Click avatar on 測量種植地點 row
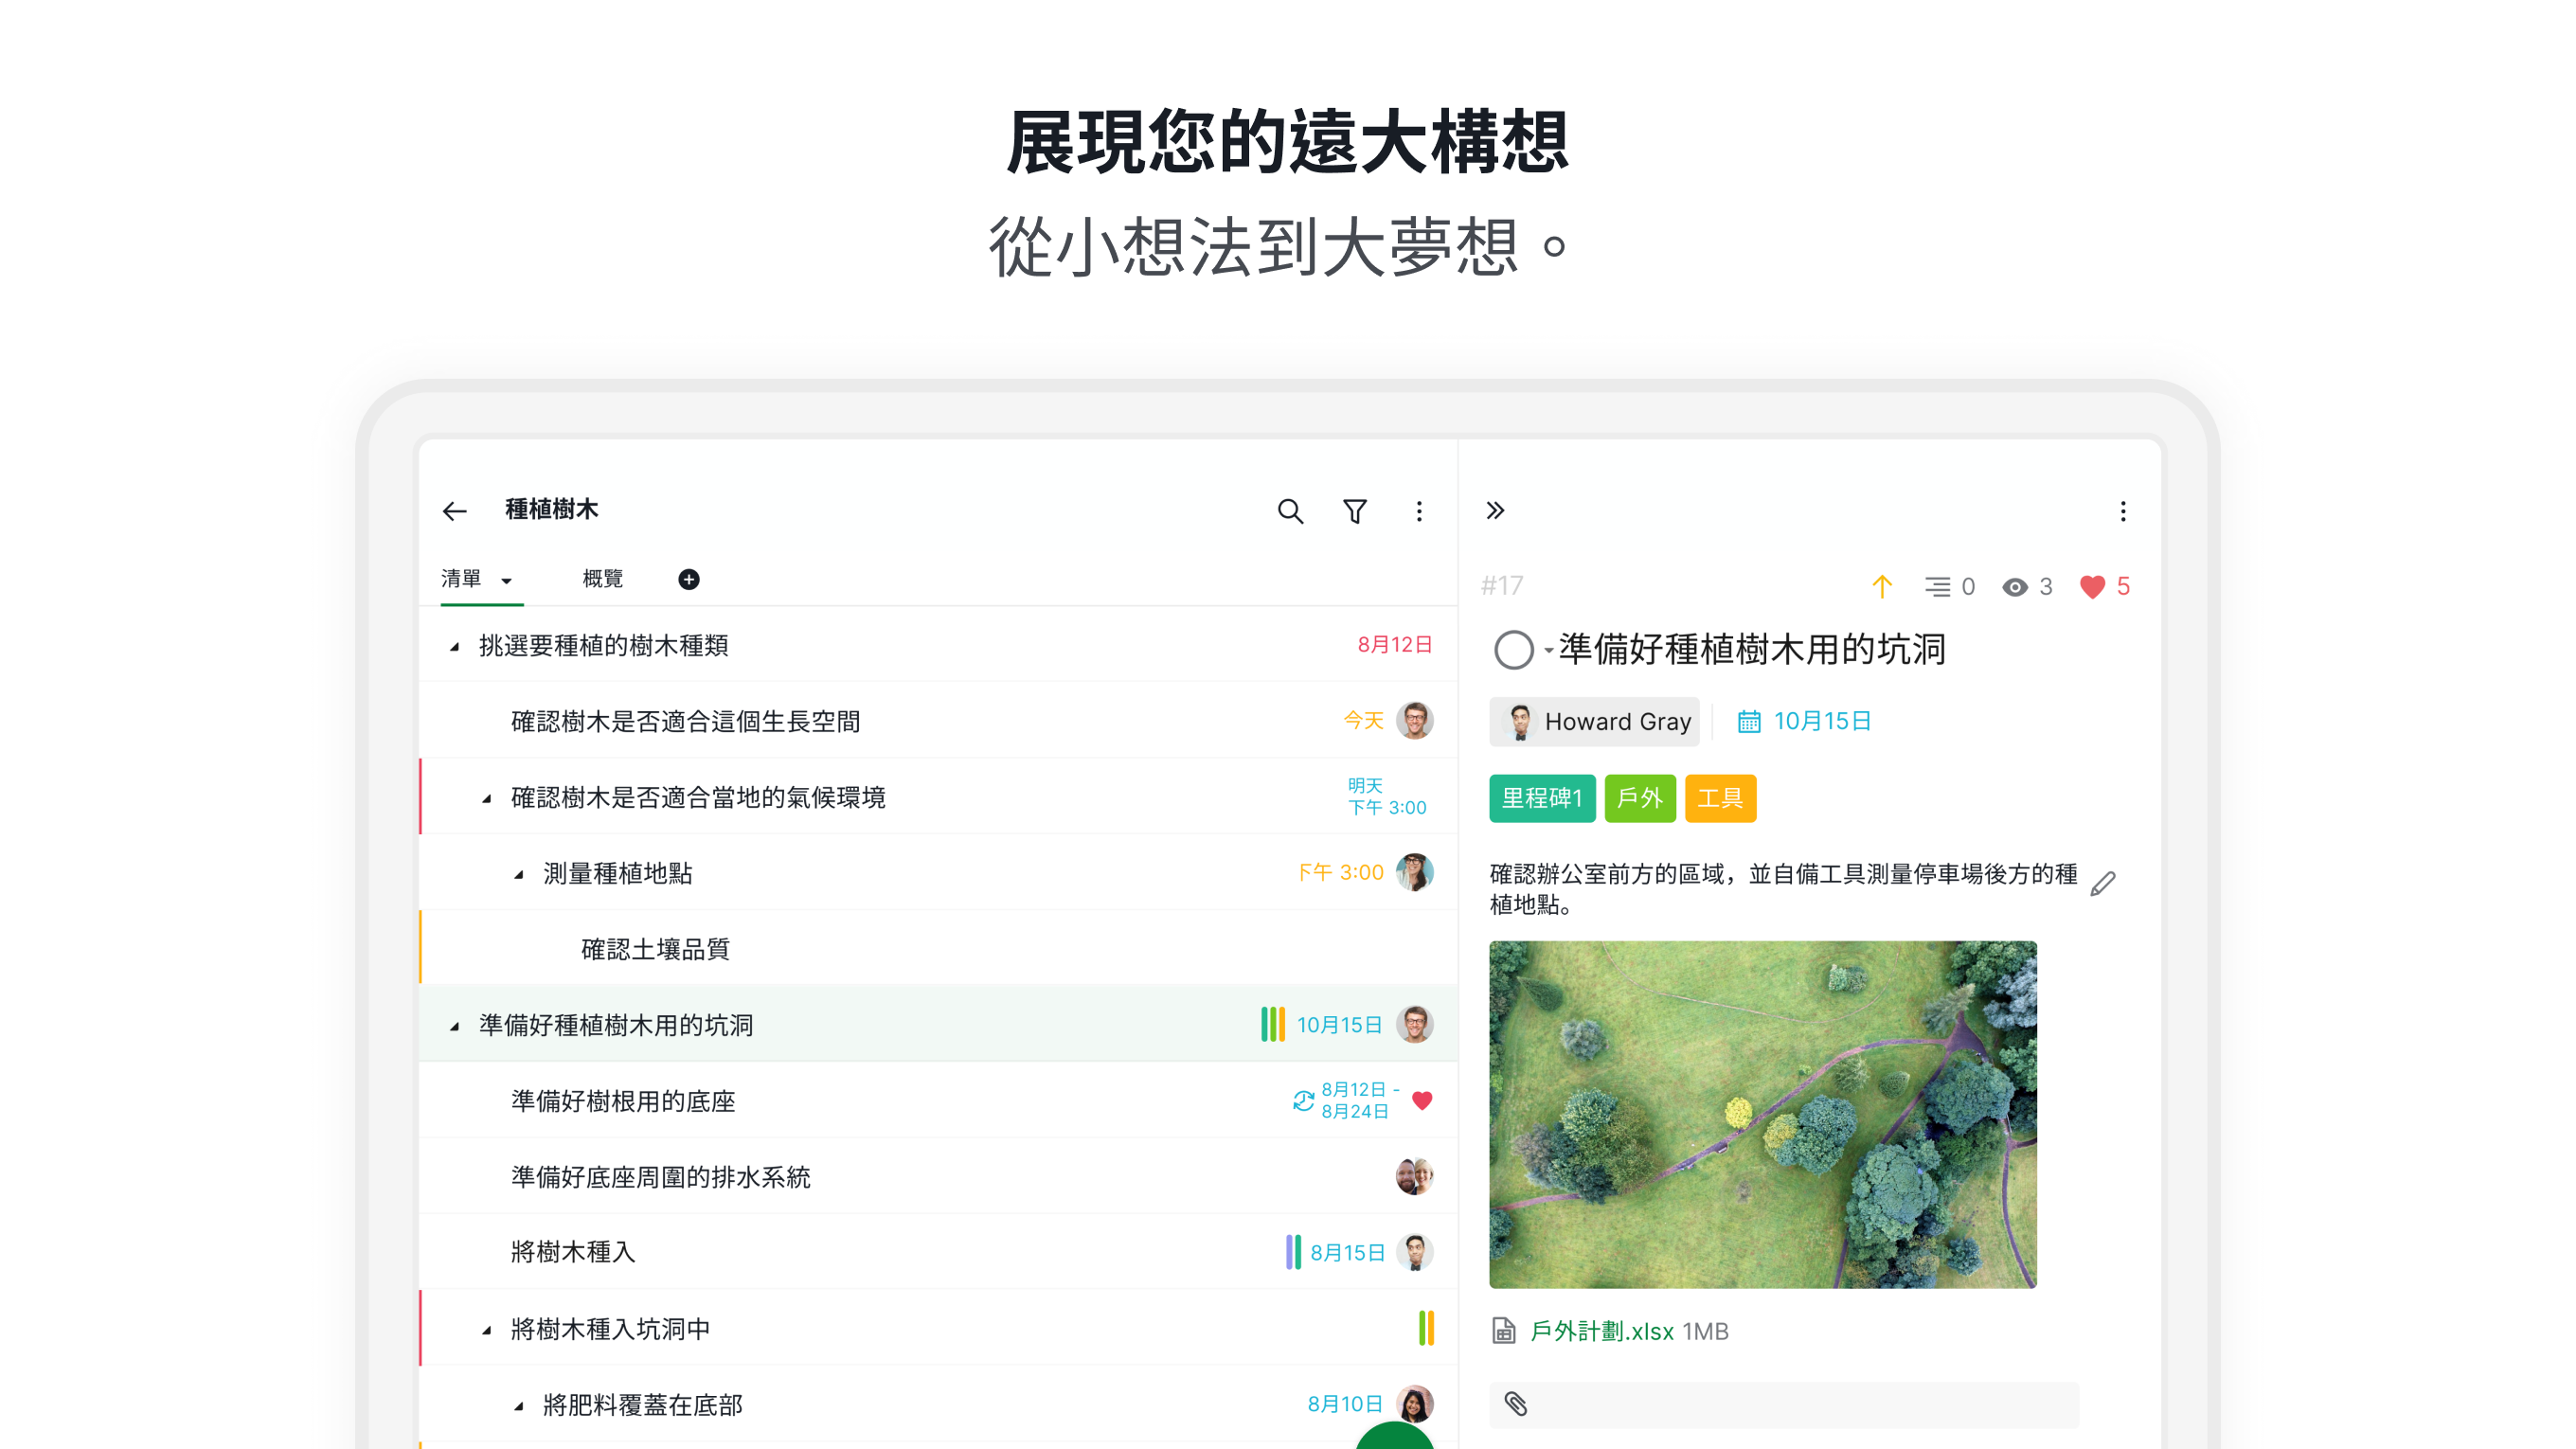Screen dimensions: 2576x1449 pyautogui.click(x=1414, y=872)
